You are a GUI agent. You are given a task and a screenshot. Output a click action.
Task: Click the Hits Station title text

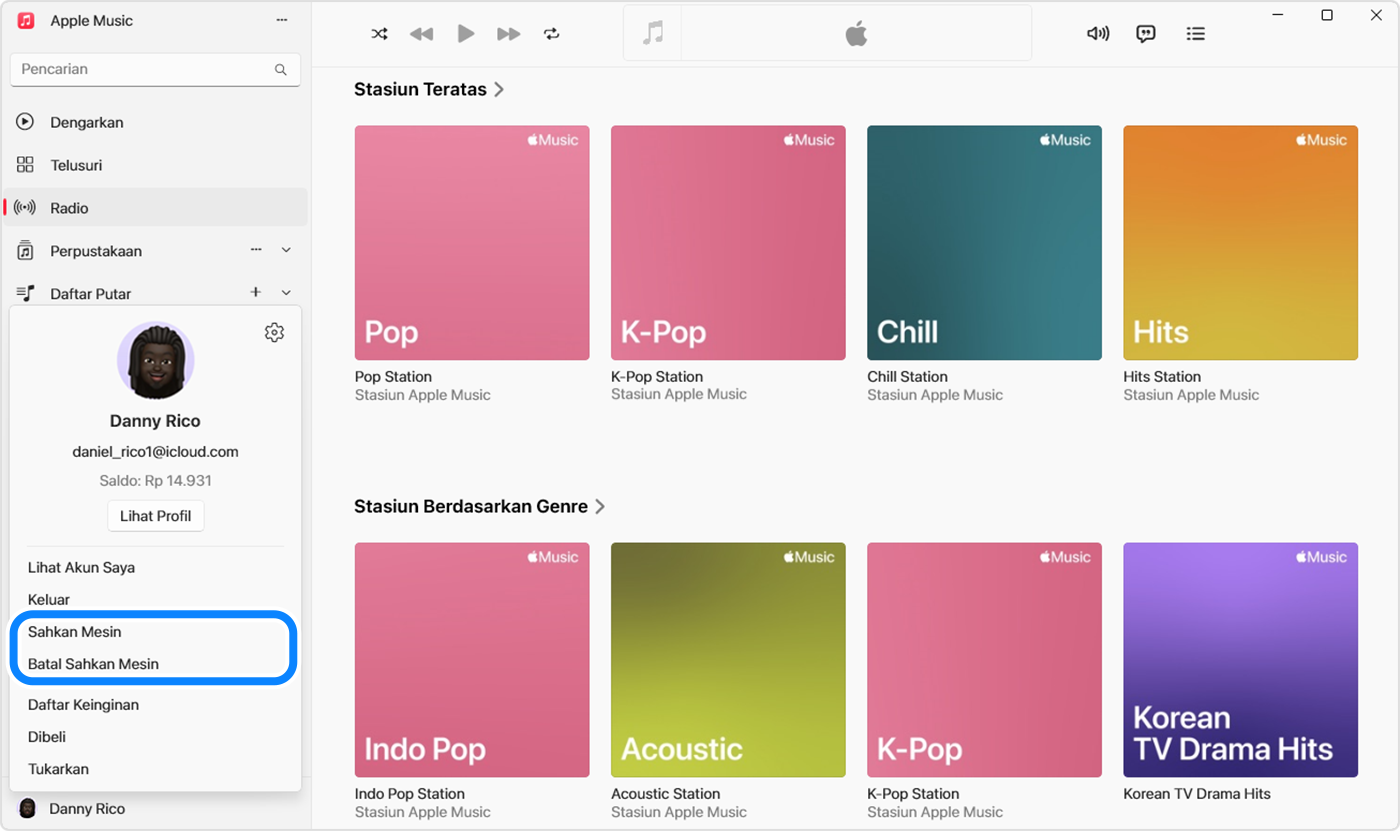point(1162,377)
